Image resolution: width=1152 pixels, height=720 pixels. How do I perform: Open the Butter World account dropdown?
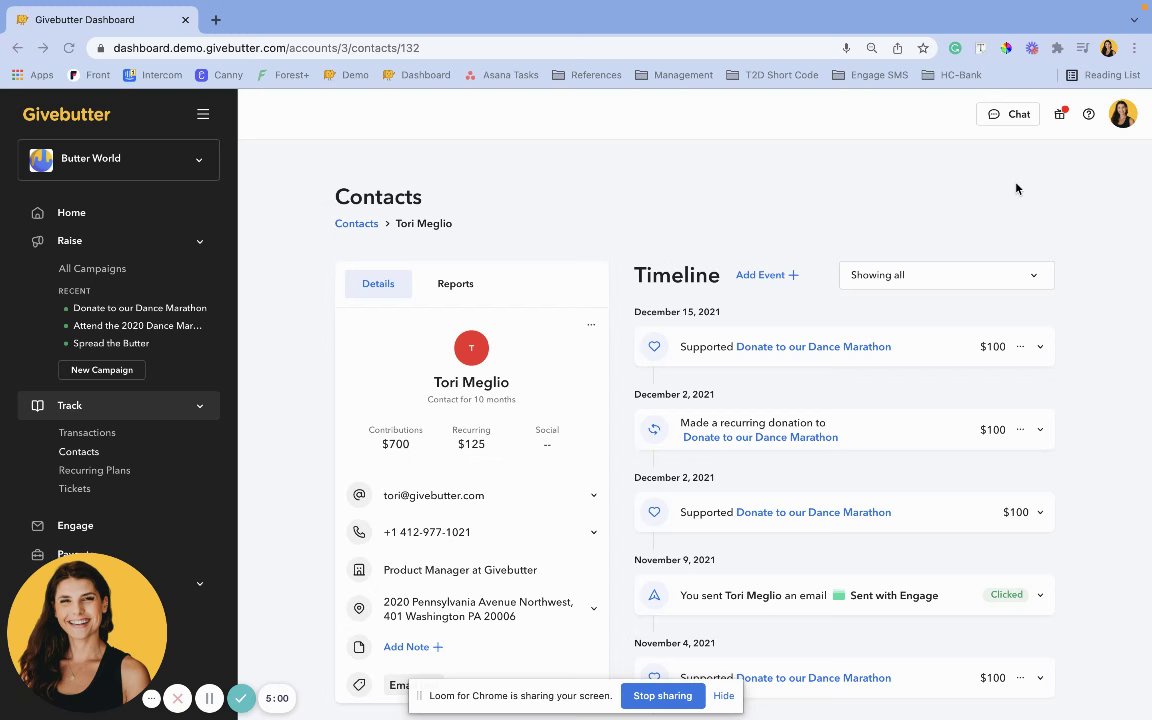coord(118,159)
